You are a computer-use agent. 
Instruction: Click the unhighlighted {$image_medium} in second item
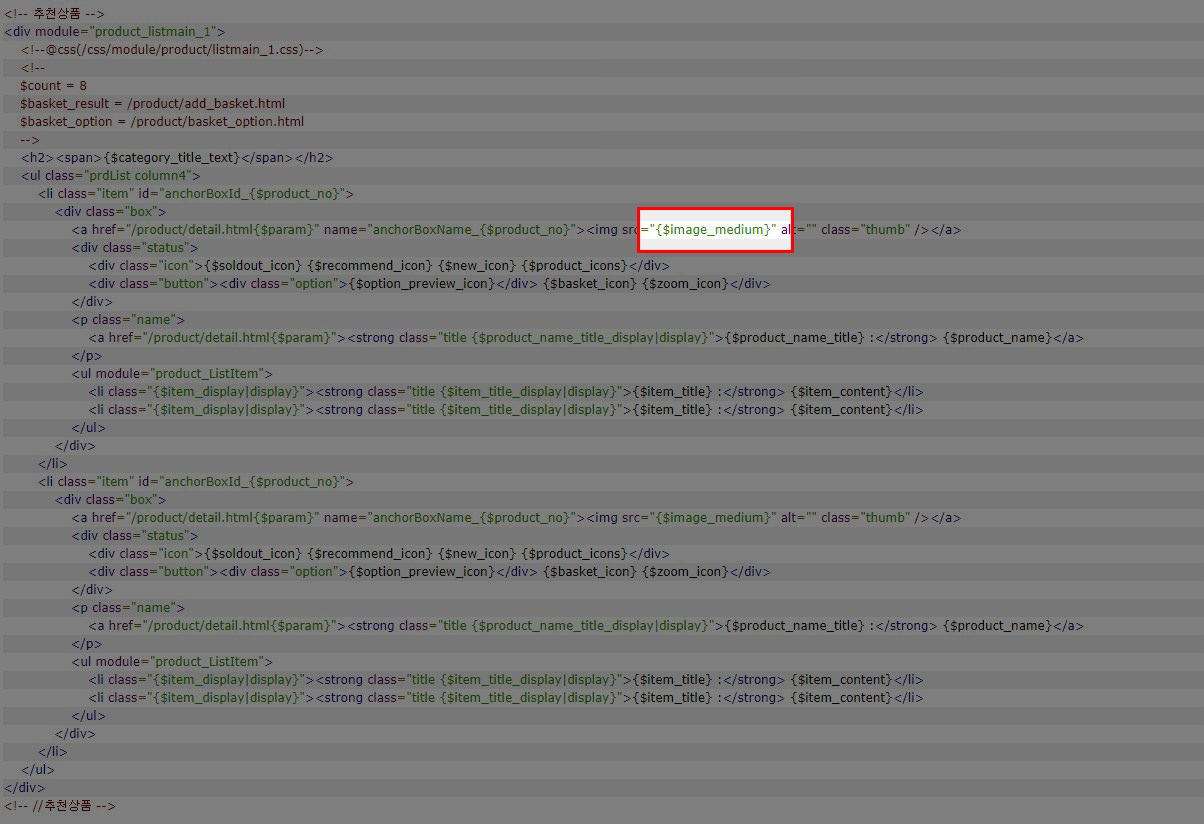[x=715, y=518]
